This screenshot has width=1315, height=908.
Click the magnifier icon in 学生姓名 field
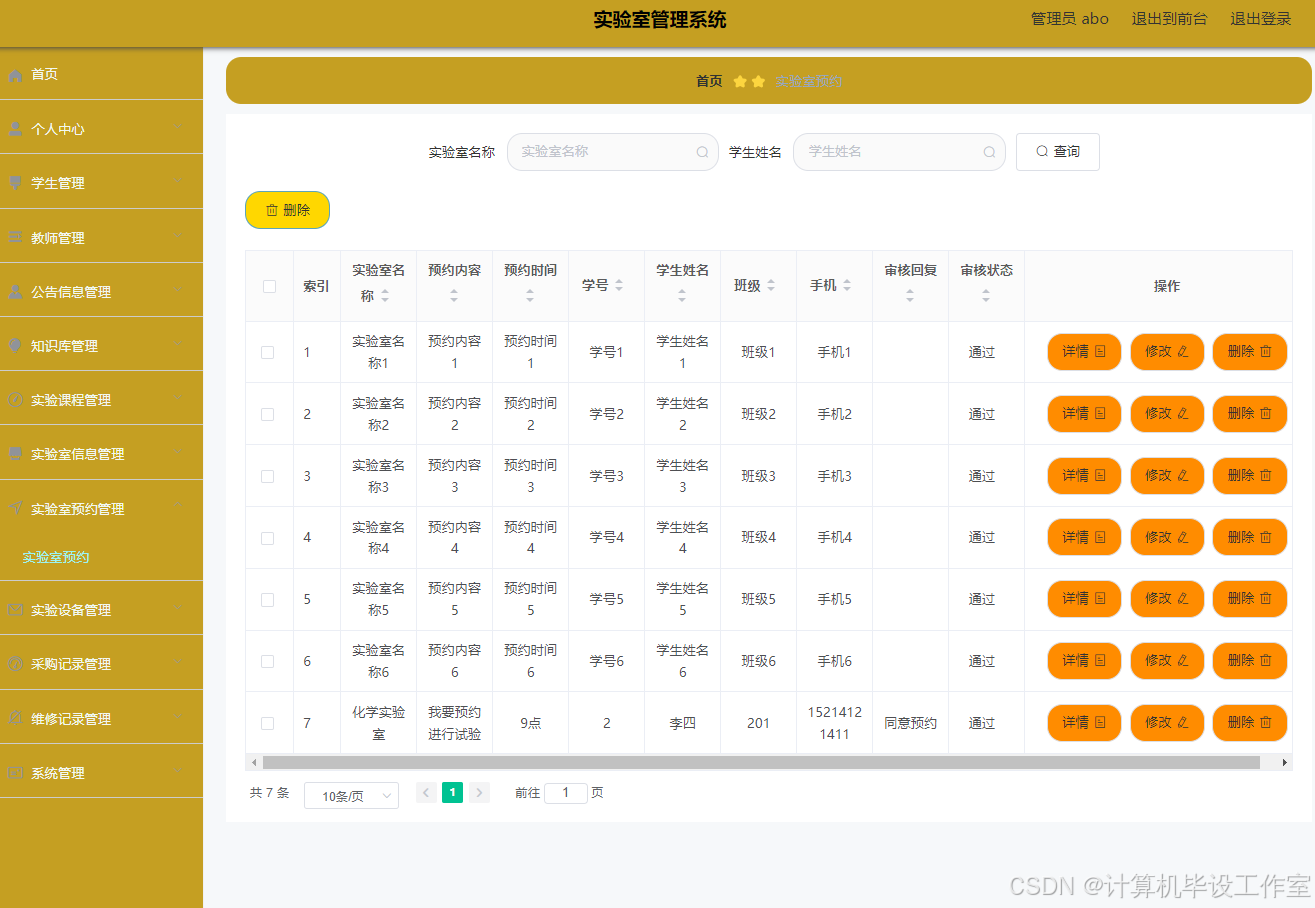point(988,151)
